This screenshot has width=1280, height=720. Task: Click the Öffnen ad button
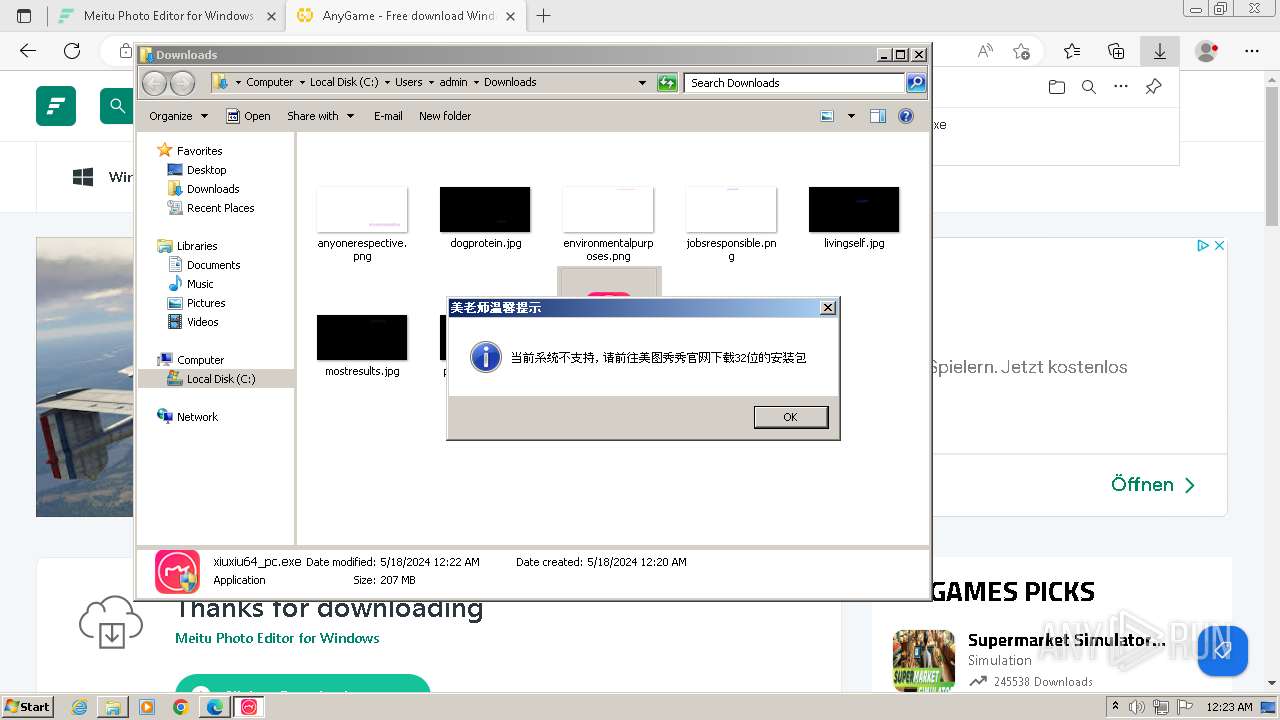point(1153,485)
